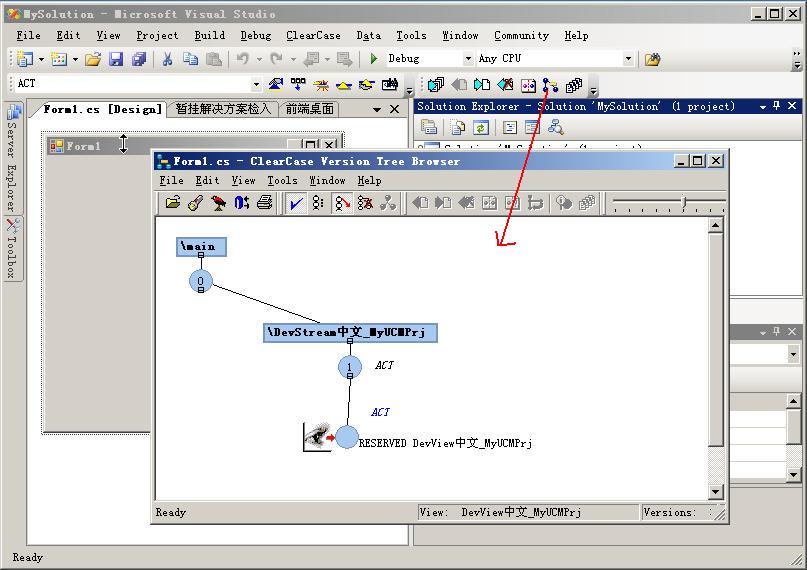
Task: Expand the ClearCase toolbar options chevron
Action: tap(593, 91)
